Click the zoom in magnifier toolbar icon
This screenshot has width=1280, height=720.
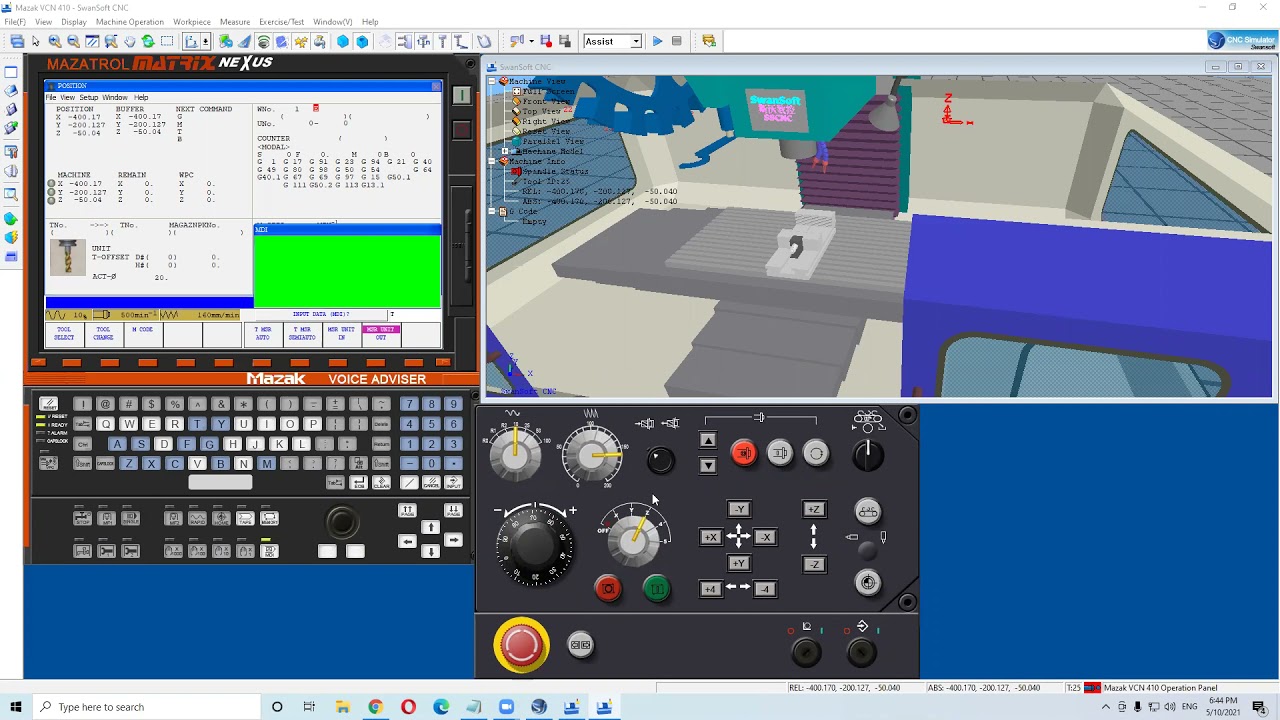55,41
